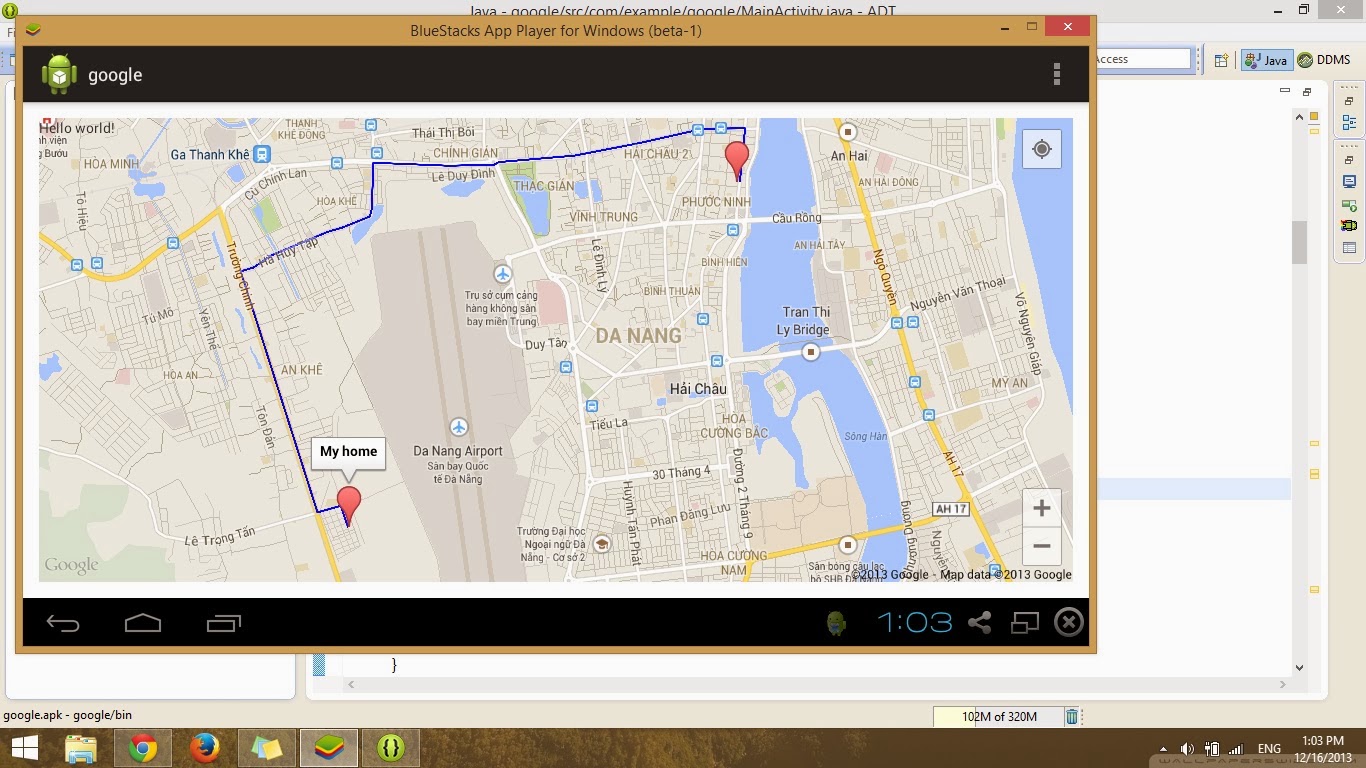Tap the Android home button in BlueStacks
The height and width of the screenshot is (768, 1366).
tap(143, 624)
